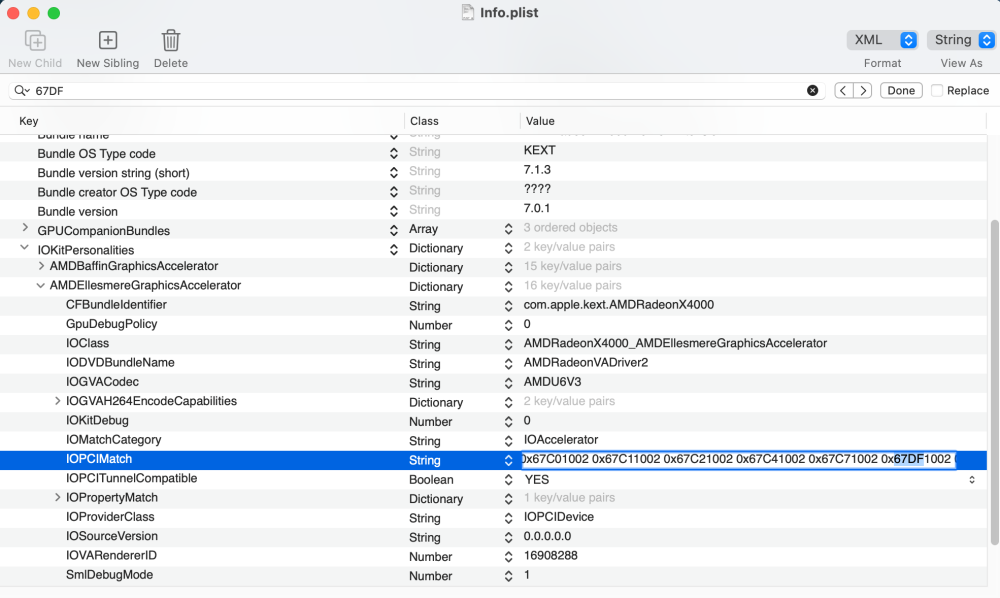
Task: Select the SmlDebugMode key row
Action: click(109, 575)
